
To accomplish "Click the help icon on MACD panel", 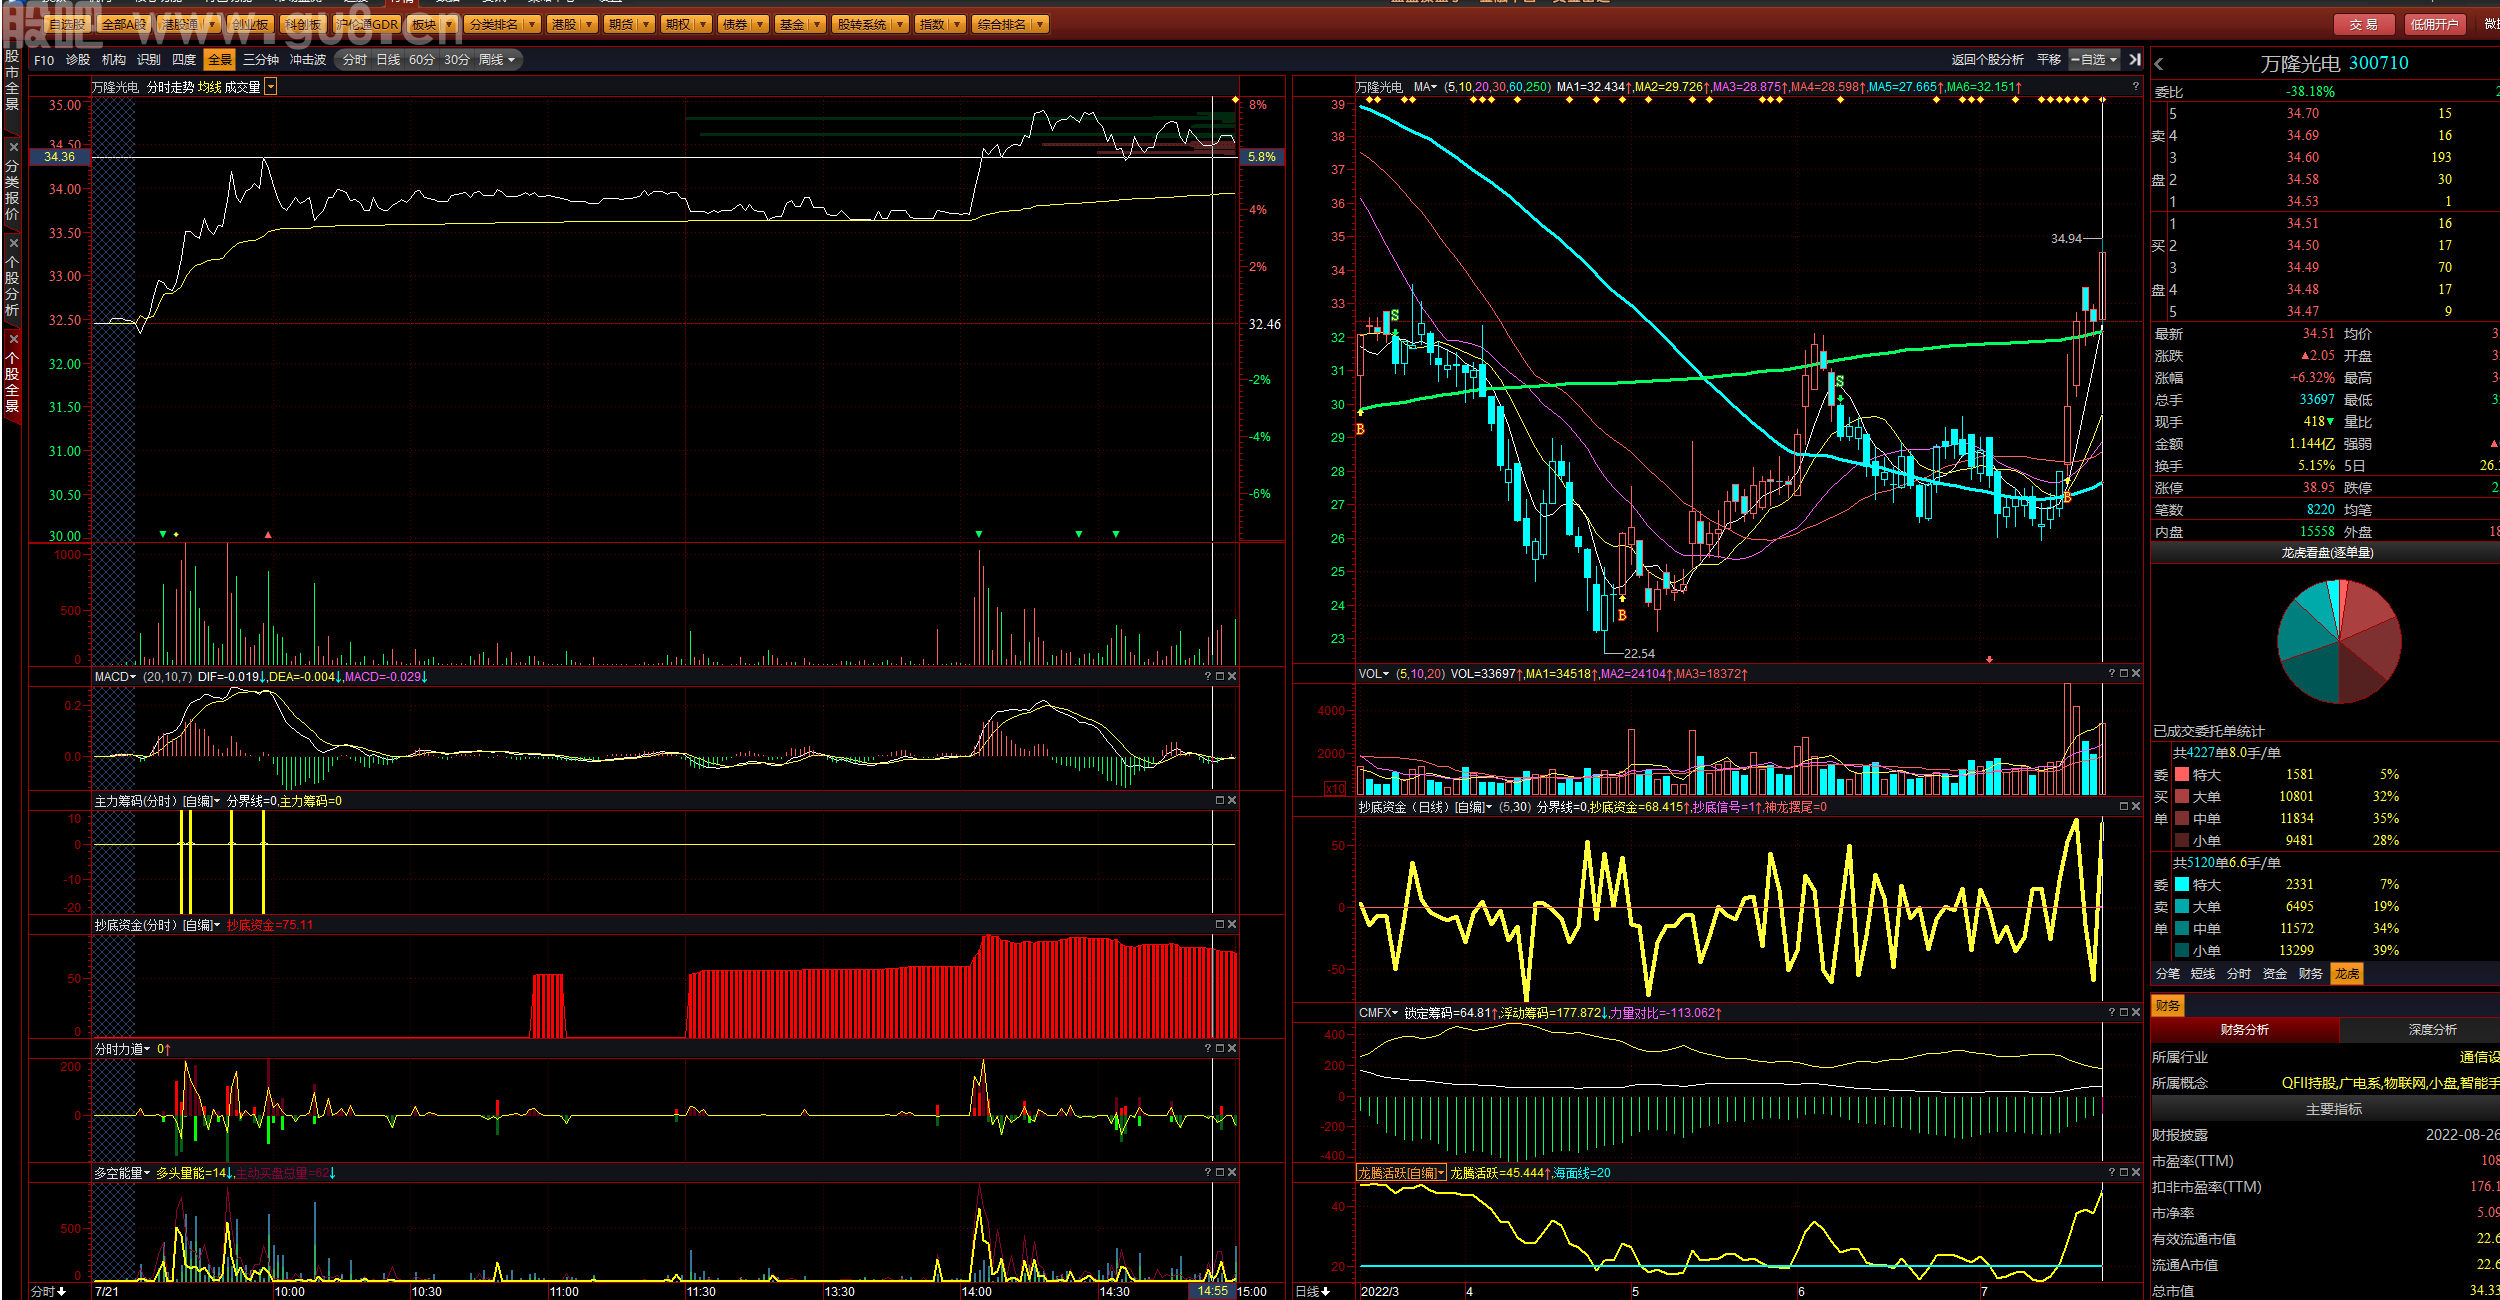I will pyautogui.click(x=1208, y=677).
